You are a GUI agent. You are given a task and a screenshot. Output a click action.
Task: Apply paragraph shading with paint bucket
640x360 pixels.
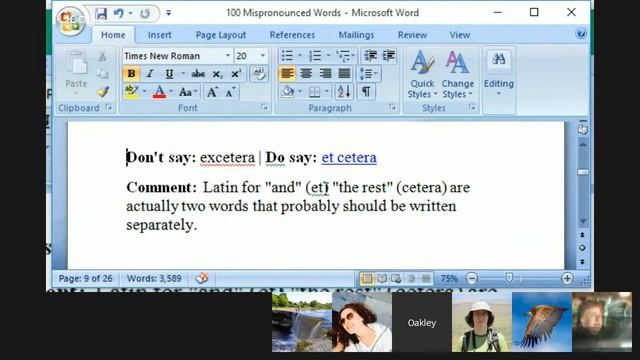pos(288,92)
